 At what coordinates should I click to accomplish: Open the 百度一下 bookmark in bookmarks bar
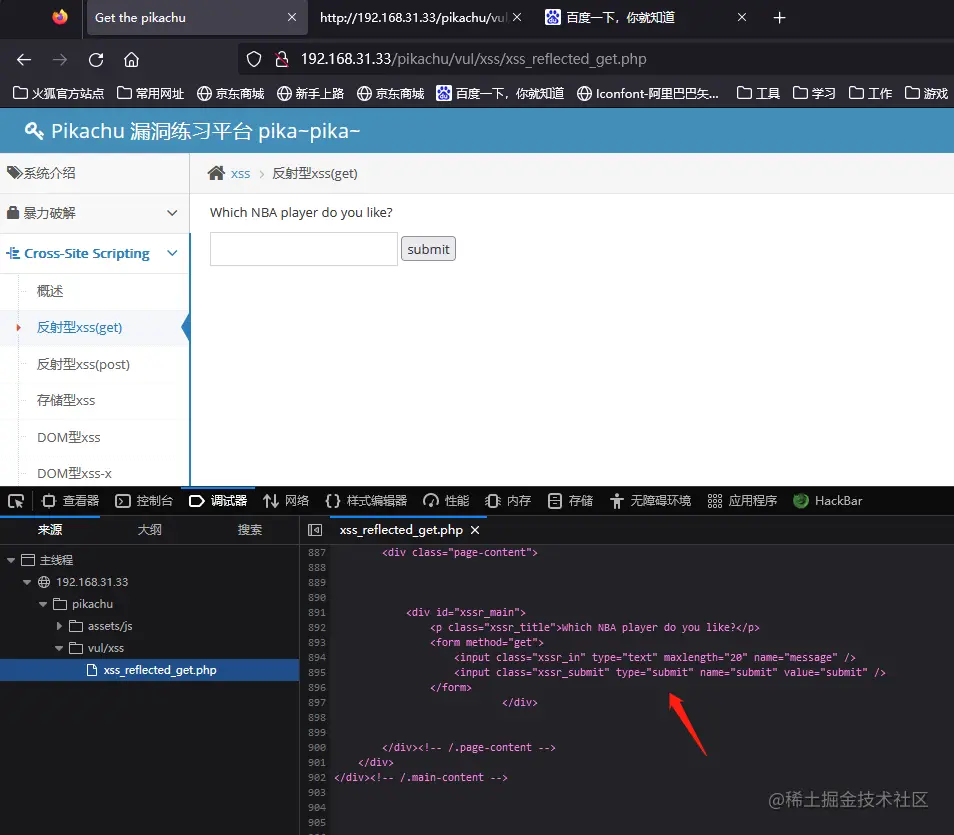pyautogui.click(x=500, y=93)
